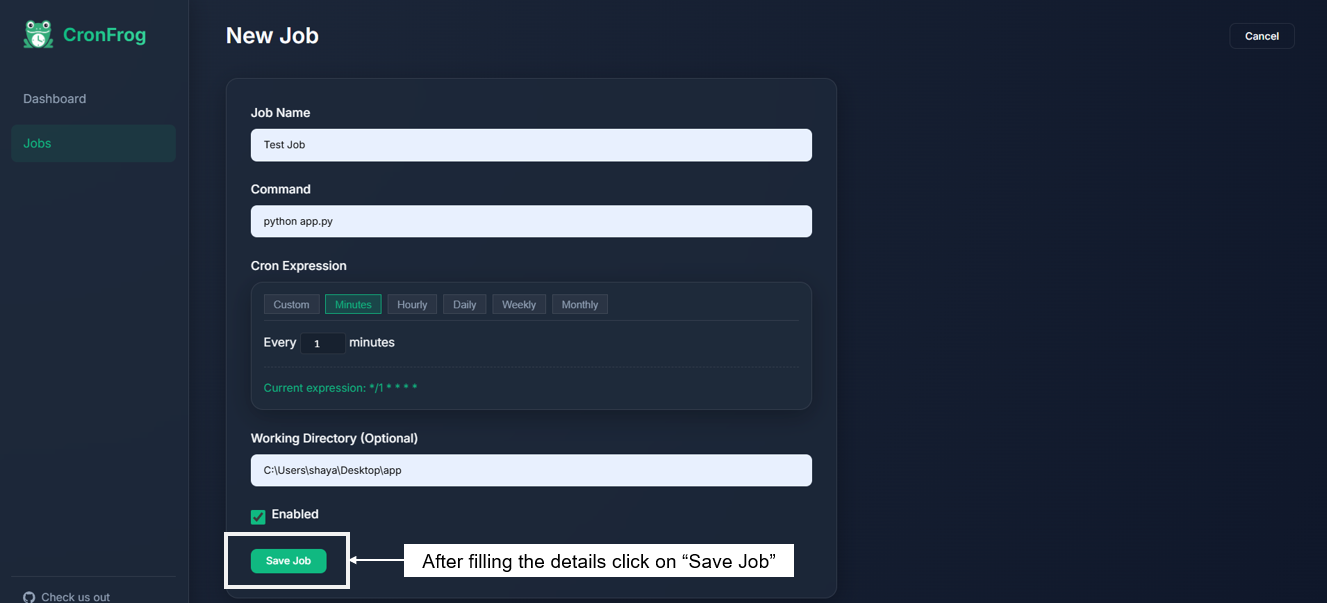Click the Cron Expression label
This screenshot has height=603, width=1327.
pyautogui.click(x=299, y=266)
